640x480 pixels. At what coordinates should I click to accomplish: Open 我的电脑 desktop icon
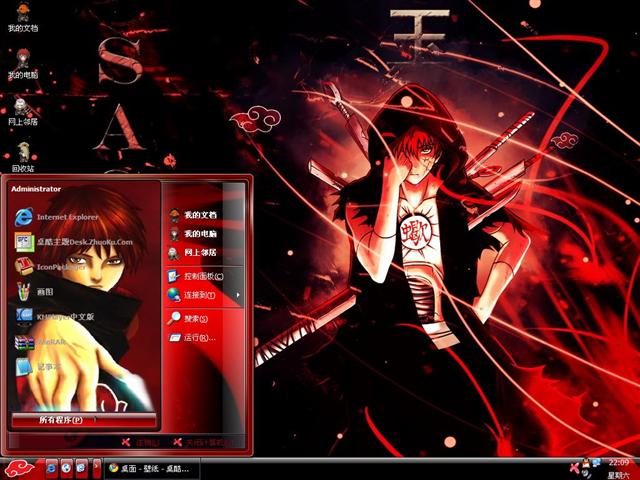pos(23,64)
